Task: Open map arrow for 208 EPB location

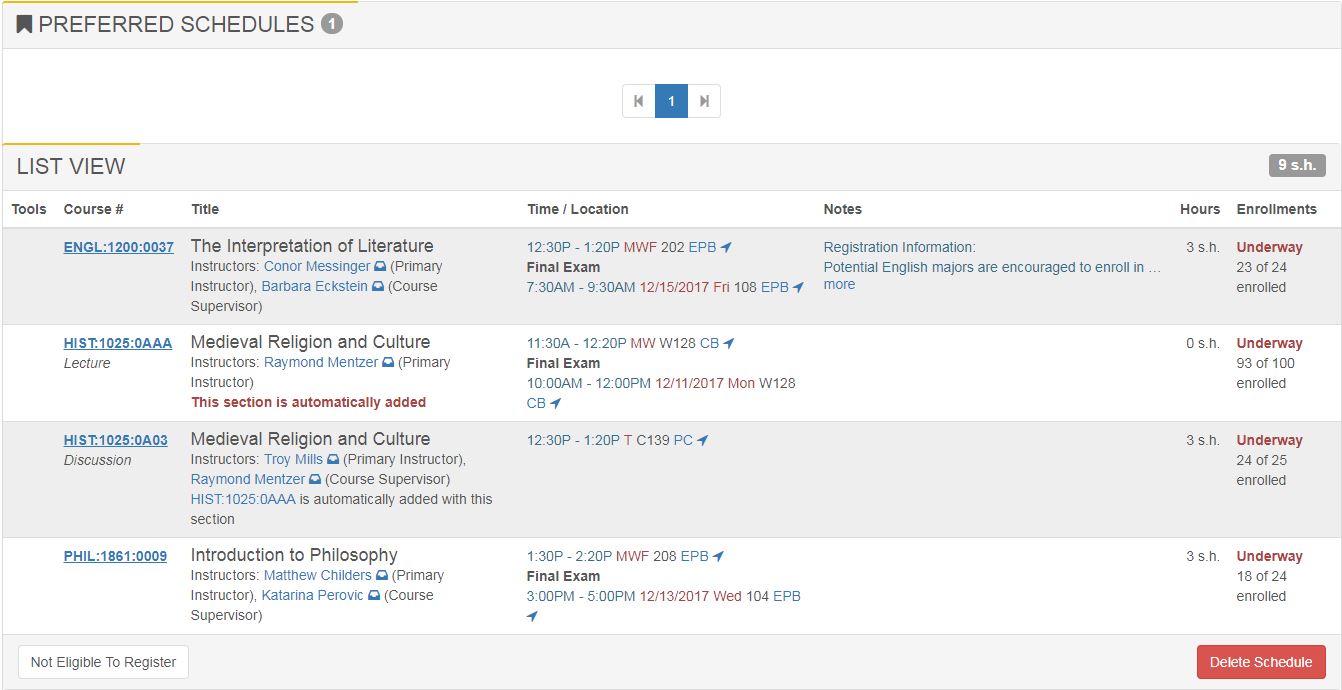Action: [x=718, y=556]
